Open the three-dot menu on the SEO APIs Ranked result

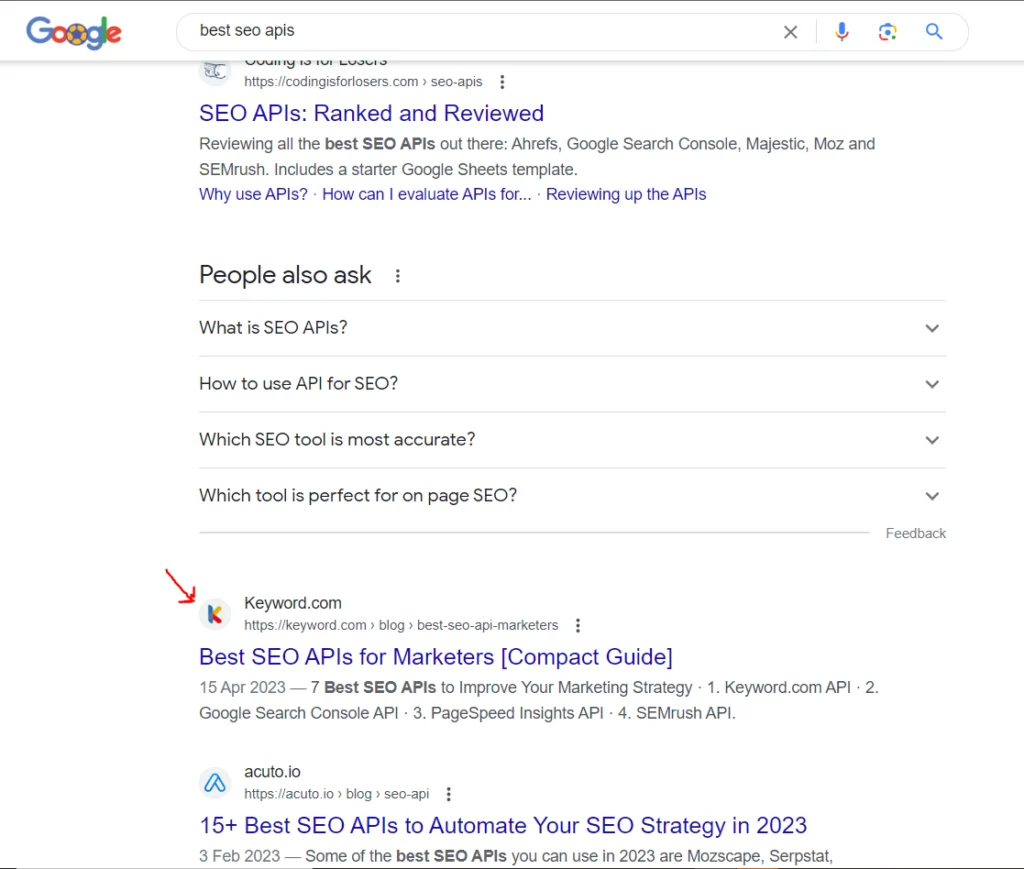(502, 81)
